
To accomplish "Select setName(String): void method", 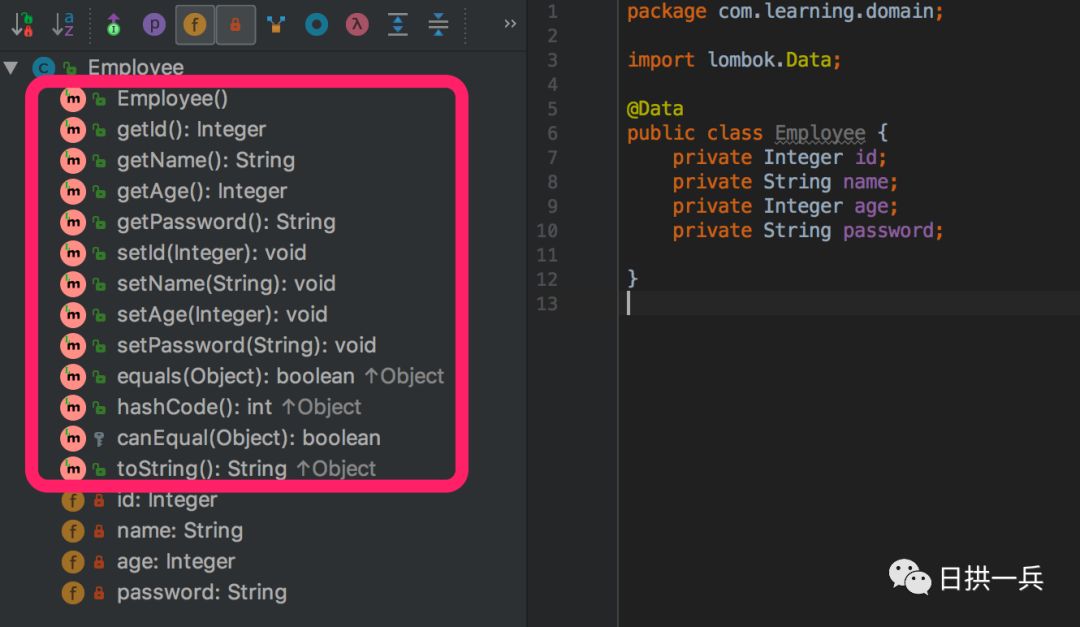I will (x=226, y=284).
